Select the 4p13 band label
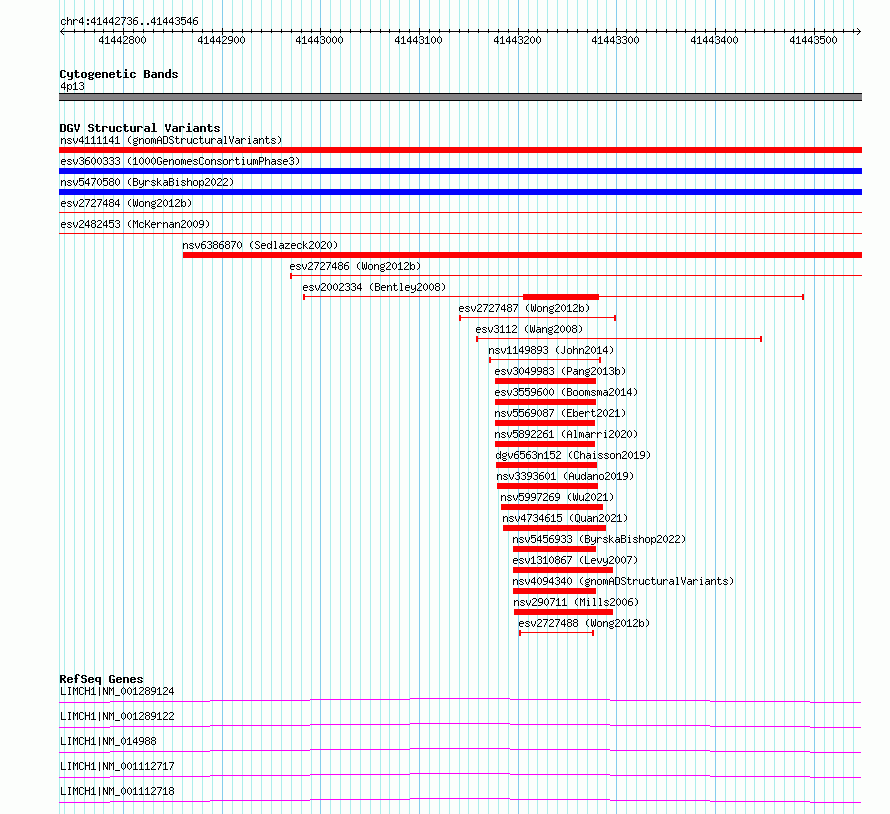The image size is (890, 814). tap(72, 86)
